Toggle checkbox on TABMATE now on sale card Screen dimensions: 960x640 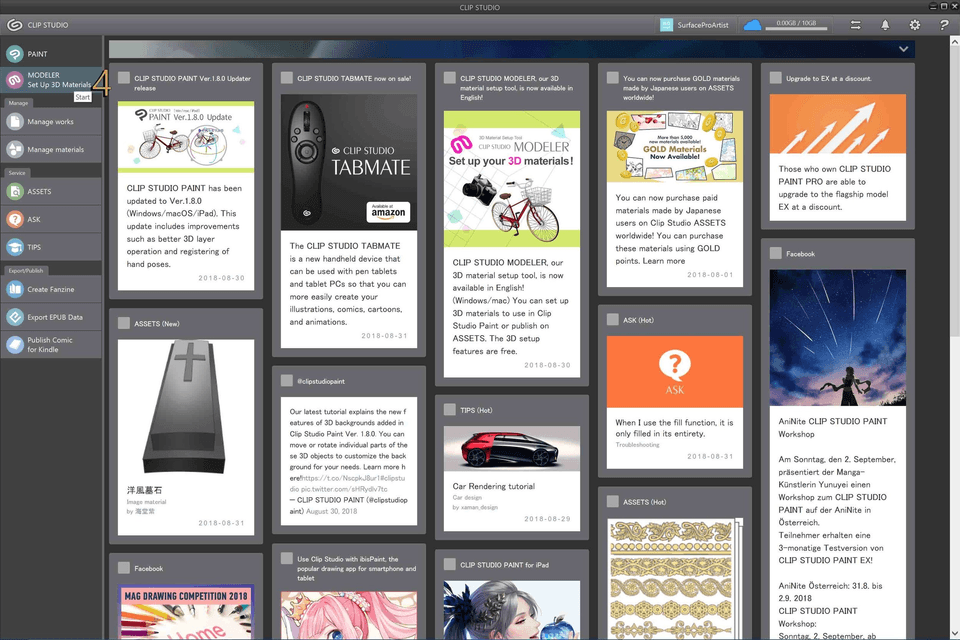point(287,78)
